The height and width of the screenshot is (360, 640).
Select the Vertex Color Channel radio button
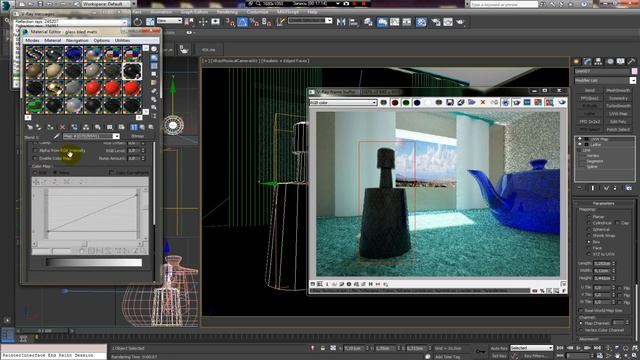(x=581, y=330)
